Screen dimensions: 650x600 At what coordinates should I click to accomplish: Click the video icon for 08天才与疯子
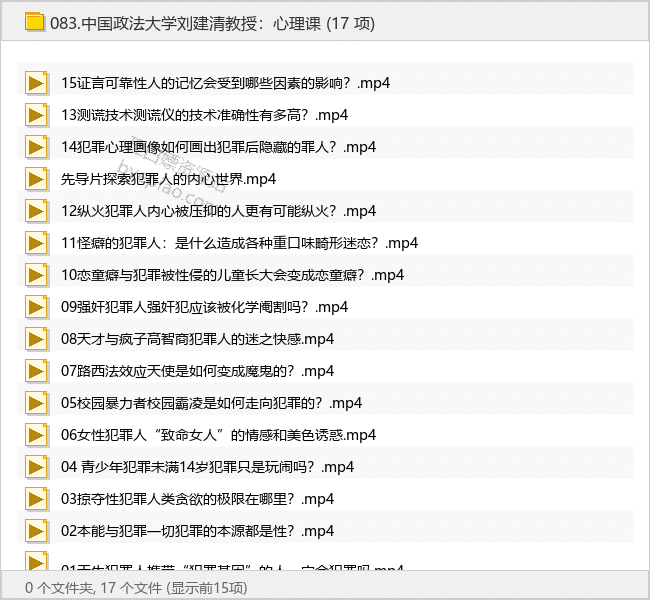click(36, 339)
